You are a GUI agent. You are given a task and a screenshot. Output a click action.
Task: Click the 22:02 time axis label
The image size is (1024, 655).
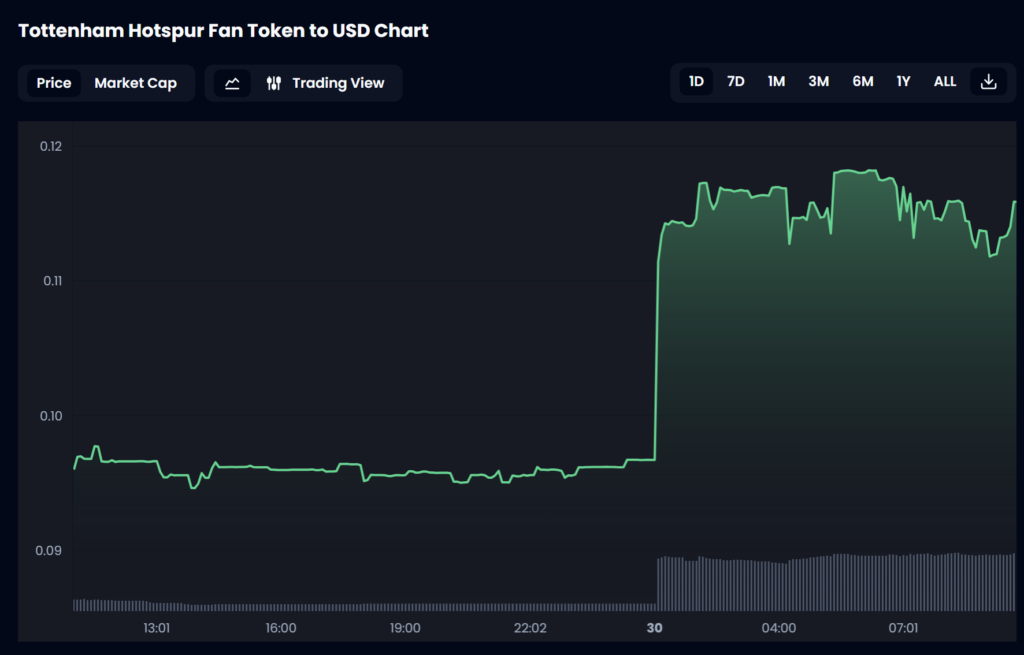coord(530,628)
